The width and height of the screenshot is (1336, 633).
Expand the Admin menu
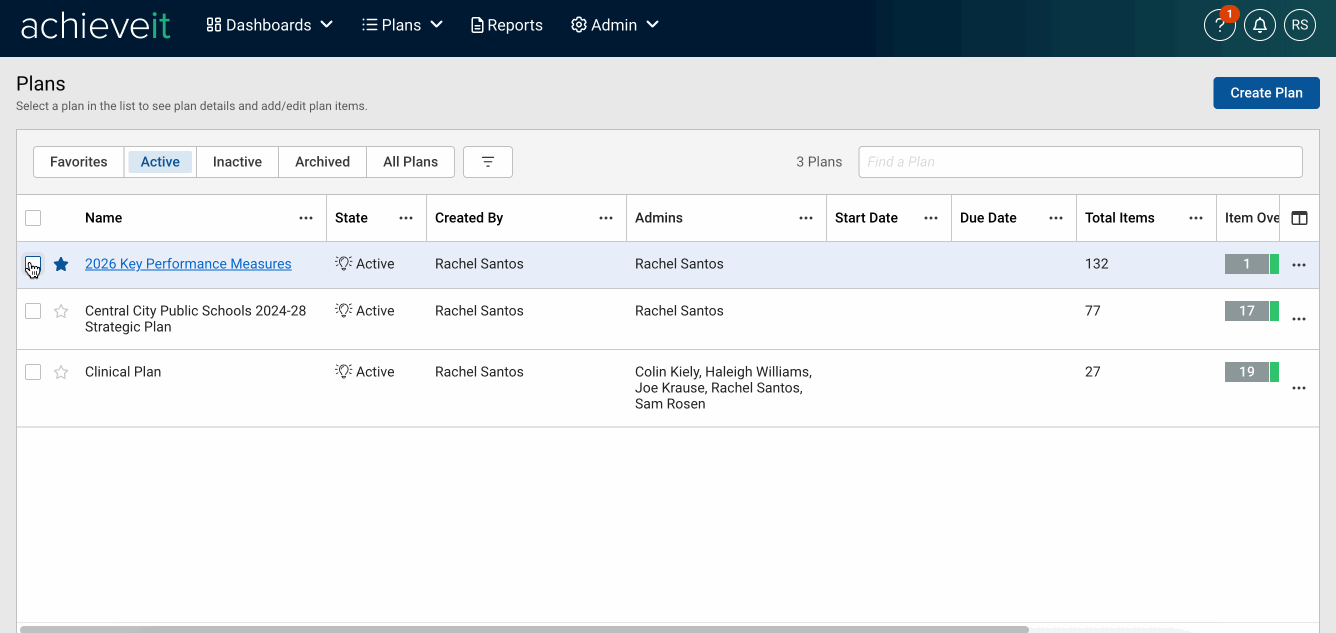pos(614,25)
